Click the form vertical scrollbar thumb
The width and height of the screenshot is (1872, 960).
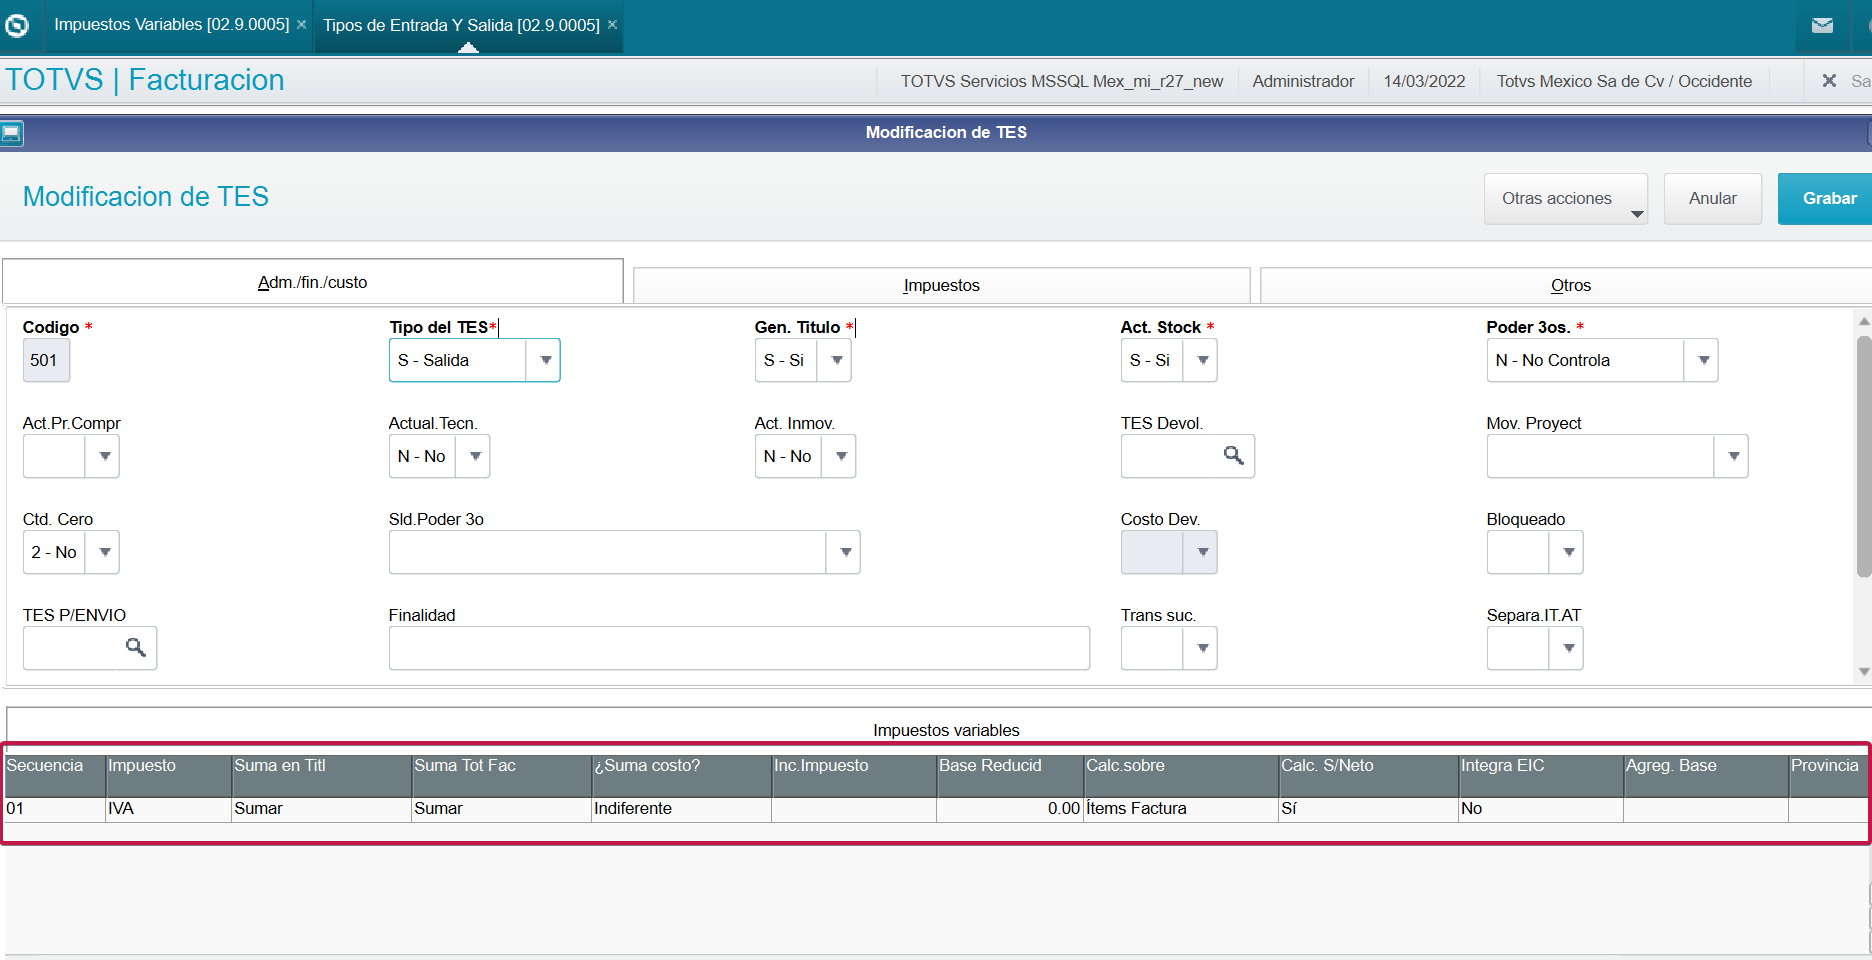1864,456
